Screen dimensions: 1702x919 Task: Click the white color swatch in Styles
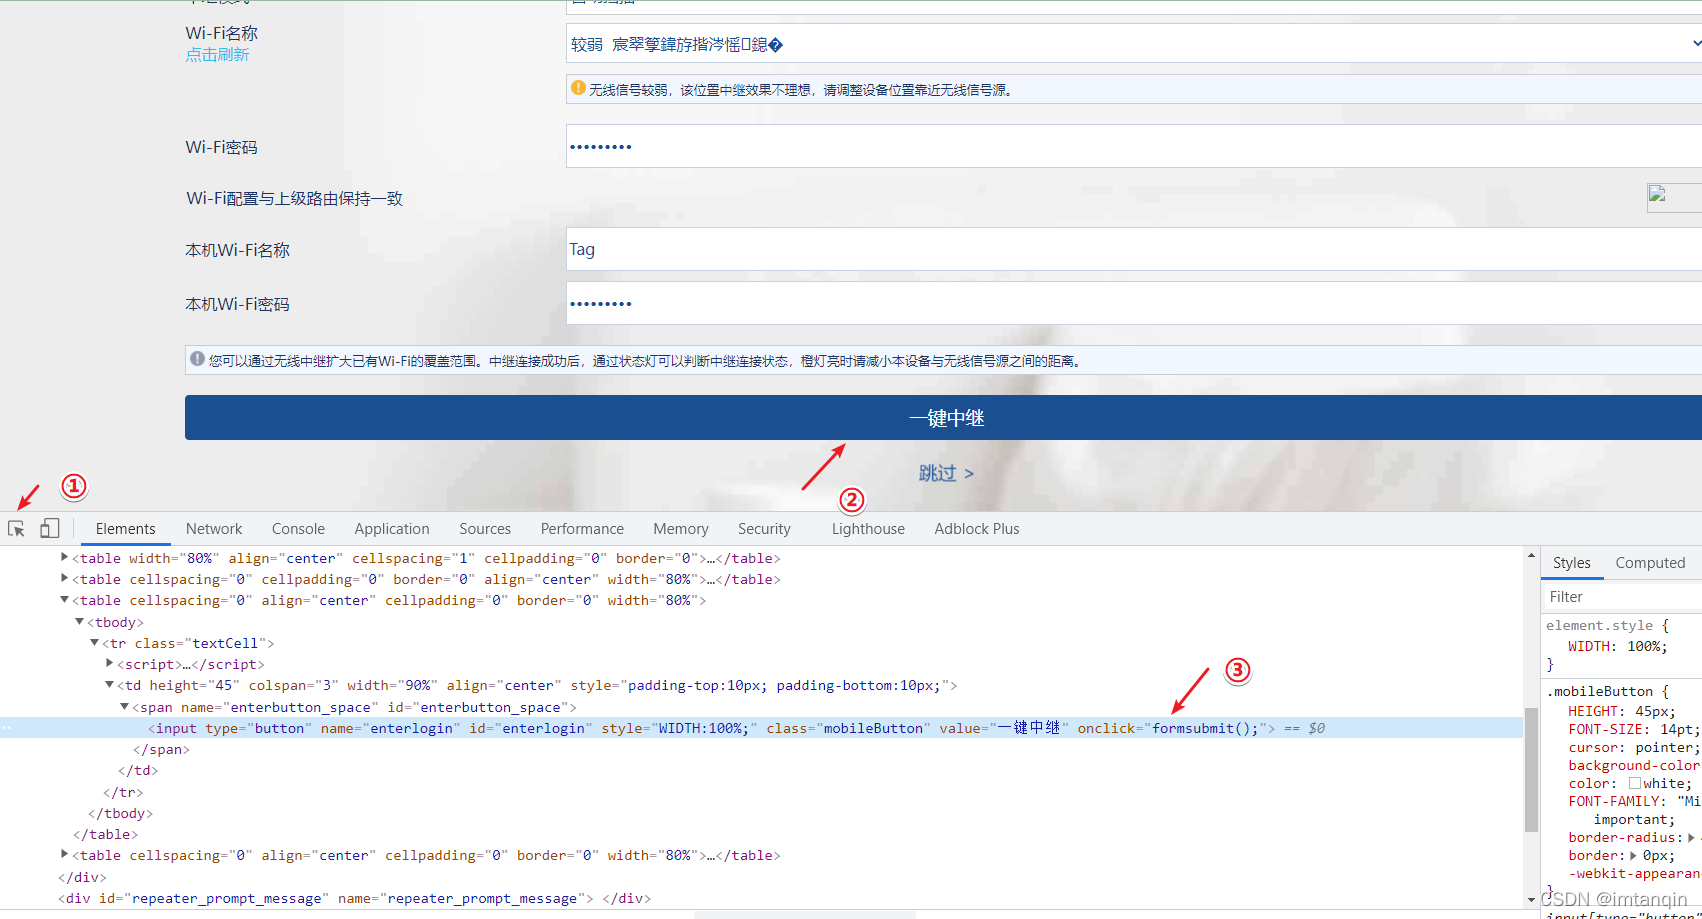(x=1635, y=784)
